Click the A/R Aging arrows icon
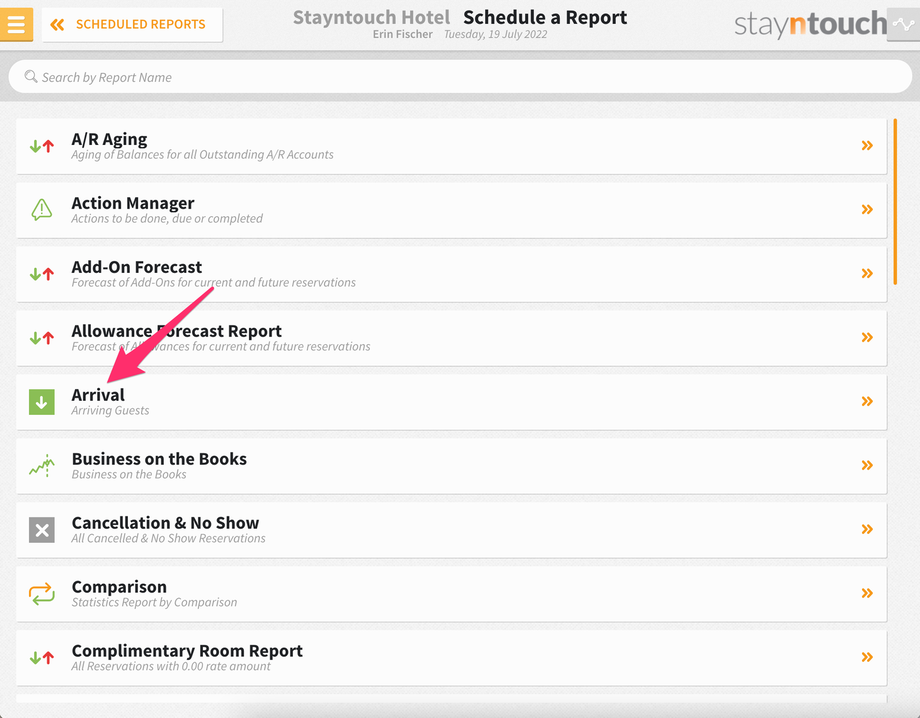This screenshot has width=920, height=718. pyautogui.click(x=42, y=146)
